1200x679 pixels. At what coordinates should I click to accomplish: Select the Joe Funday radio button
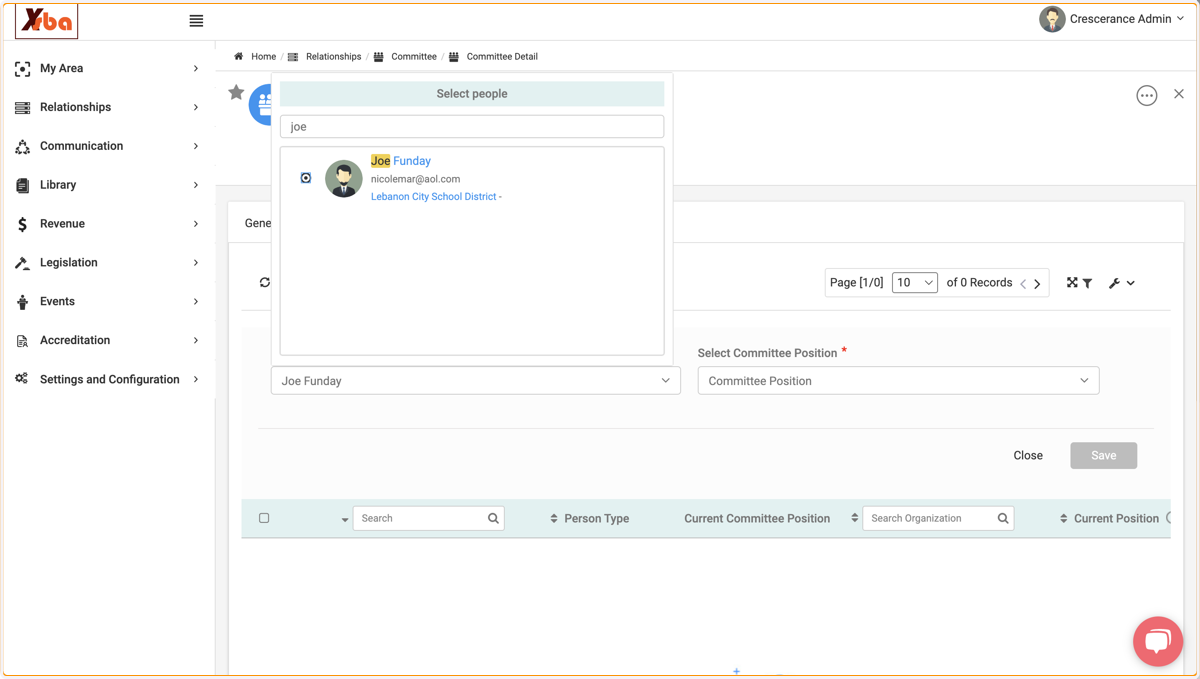pos(306,178)
